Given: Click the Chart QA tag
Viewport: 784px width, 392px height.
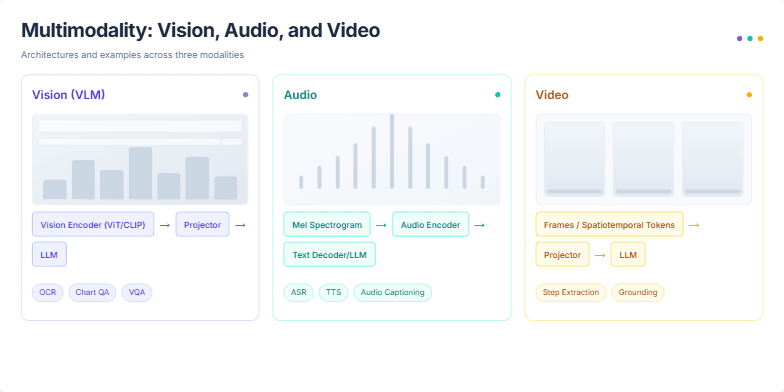Looking at the screenshot, I should pyautogui.click(x=92, y=292).
